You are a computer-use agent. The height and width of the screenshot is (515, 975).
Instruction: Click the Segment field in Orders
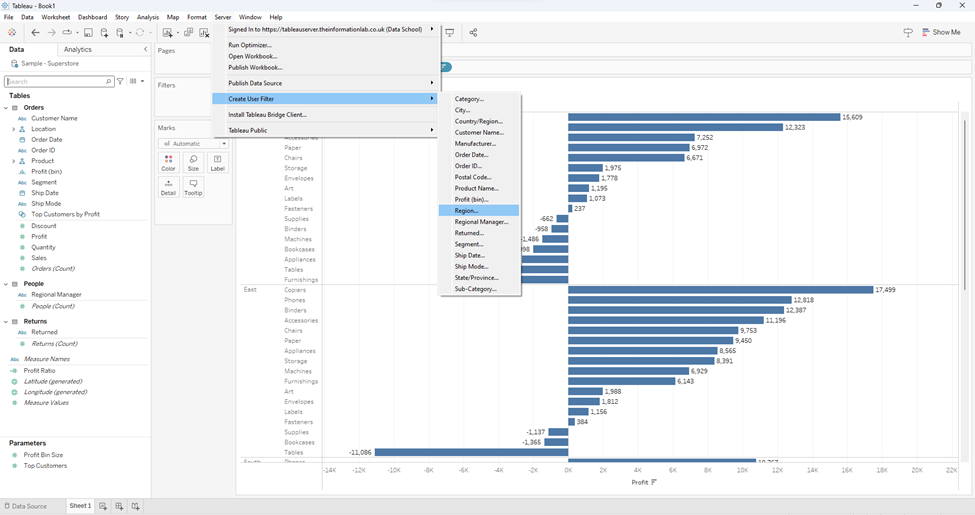(x=44, y=182)
